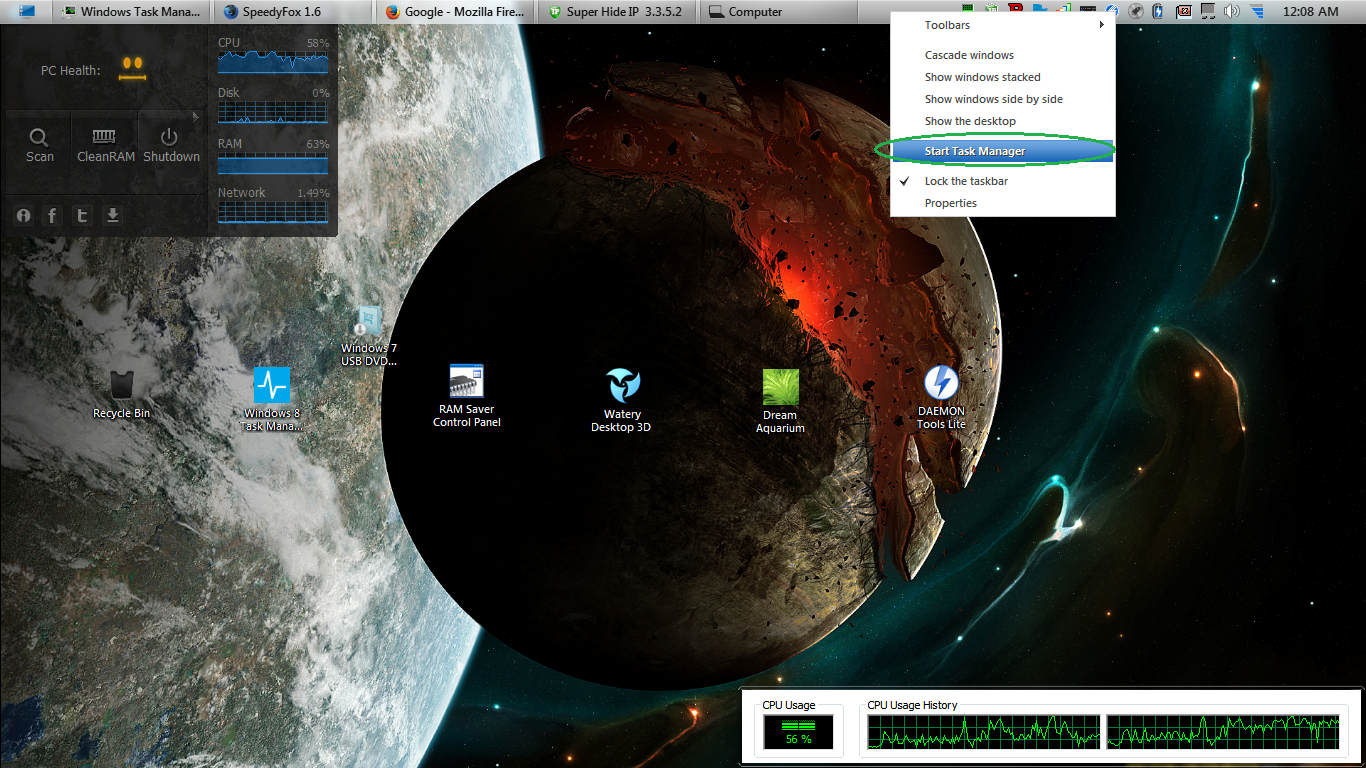Click the rocket icon in system tray
This screenshot has width=1366, height=768.
pyautogui.click(x=1135, y=12)
